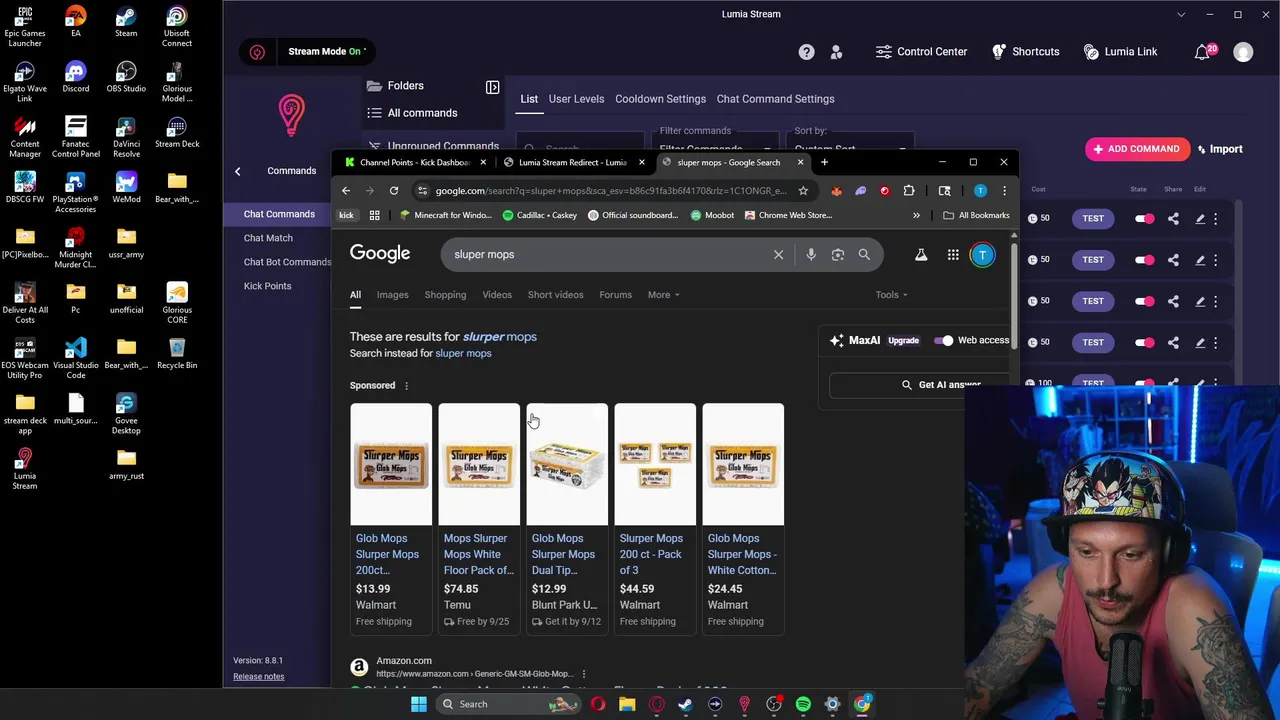The height and width of the screenshot is (720, 1280).
Task: Open the notifications bell in Lumia Stream
Action: click(x=1202, y=52)
